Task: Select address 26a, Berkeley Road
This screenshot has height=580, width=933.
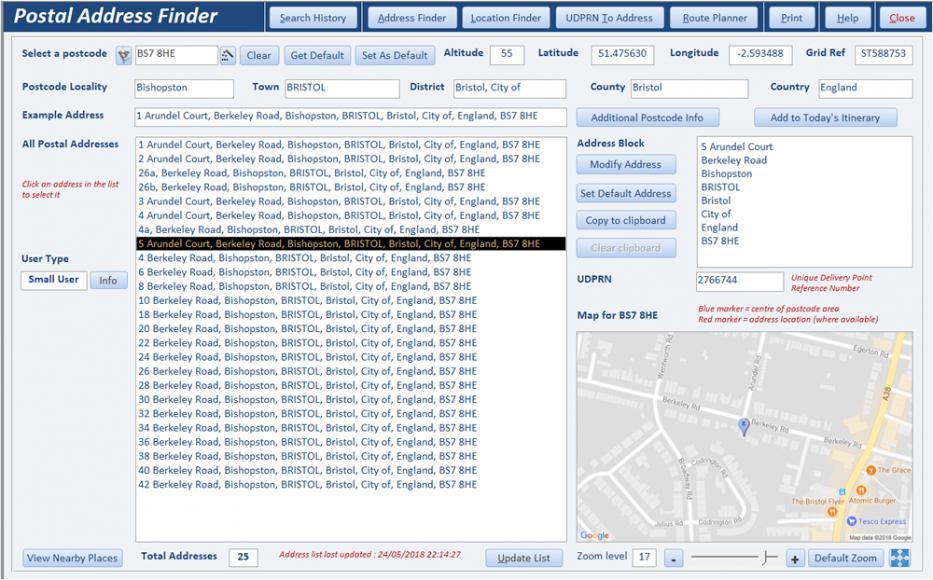Action: [350, 173]
